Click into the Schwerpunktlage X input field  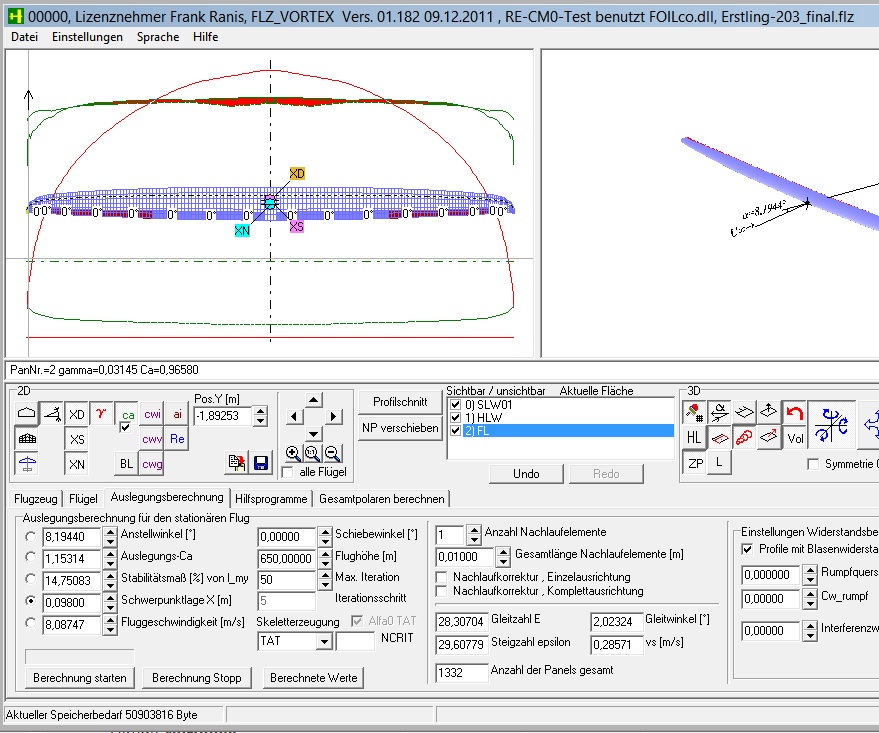69,601
